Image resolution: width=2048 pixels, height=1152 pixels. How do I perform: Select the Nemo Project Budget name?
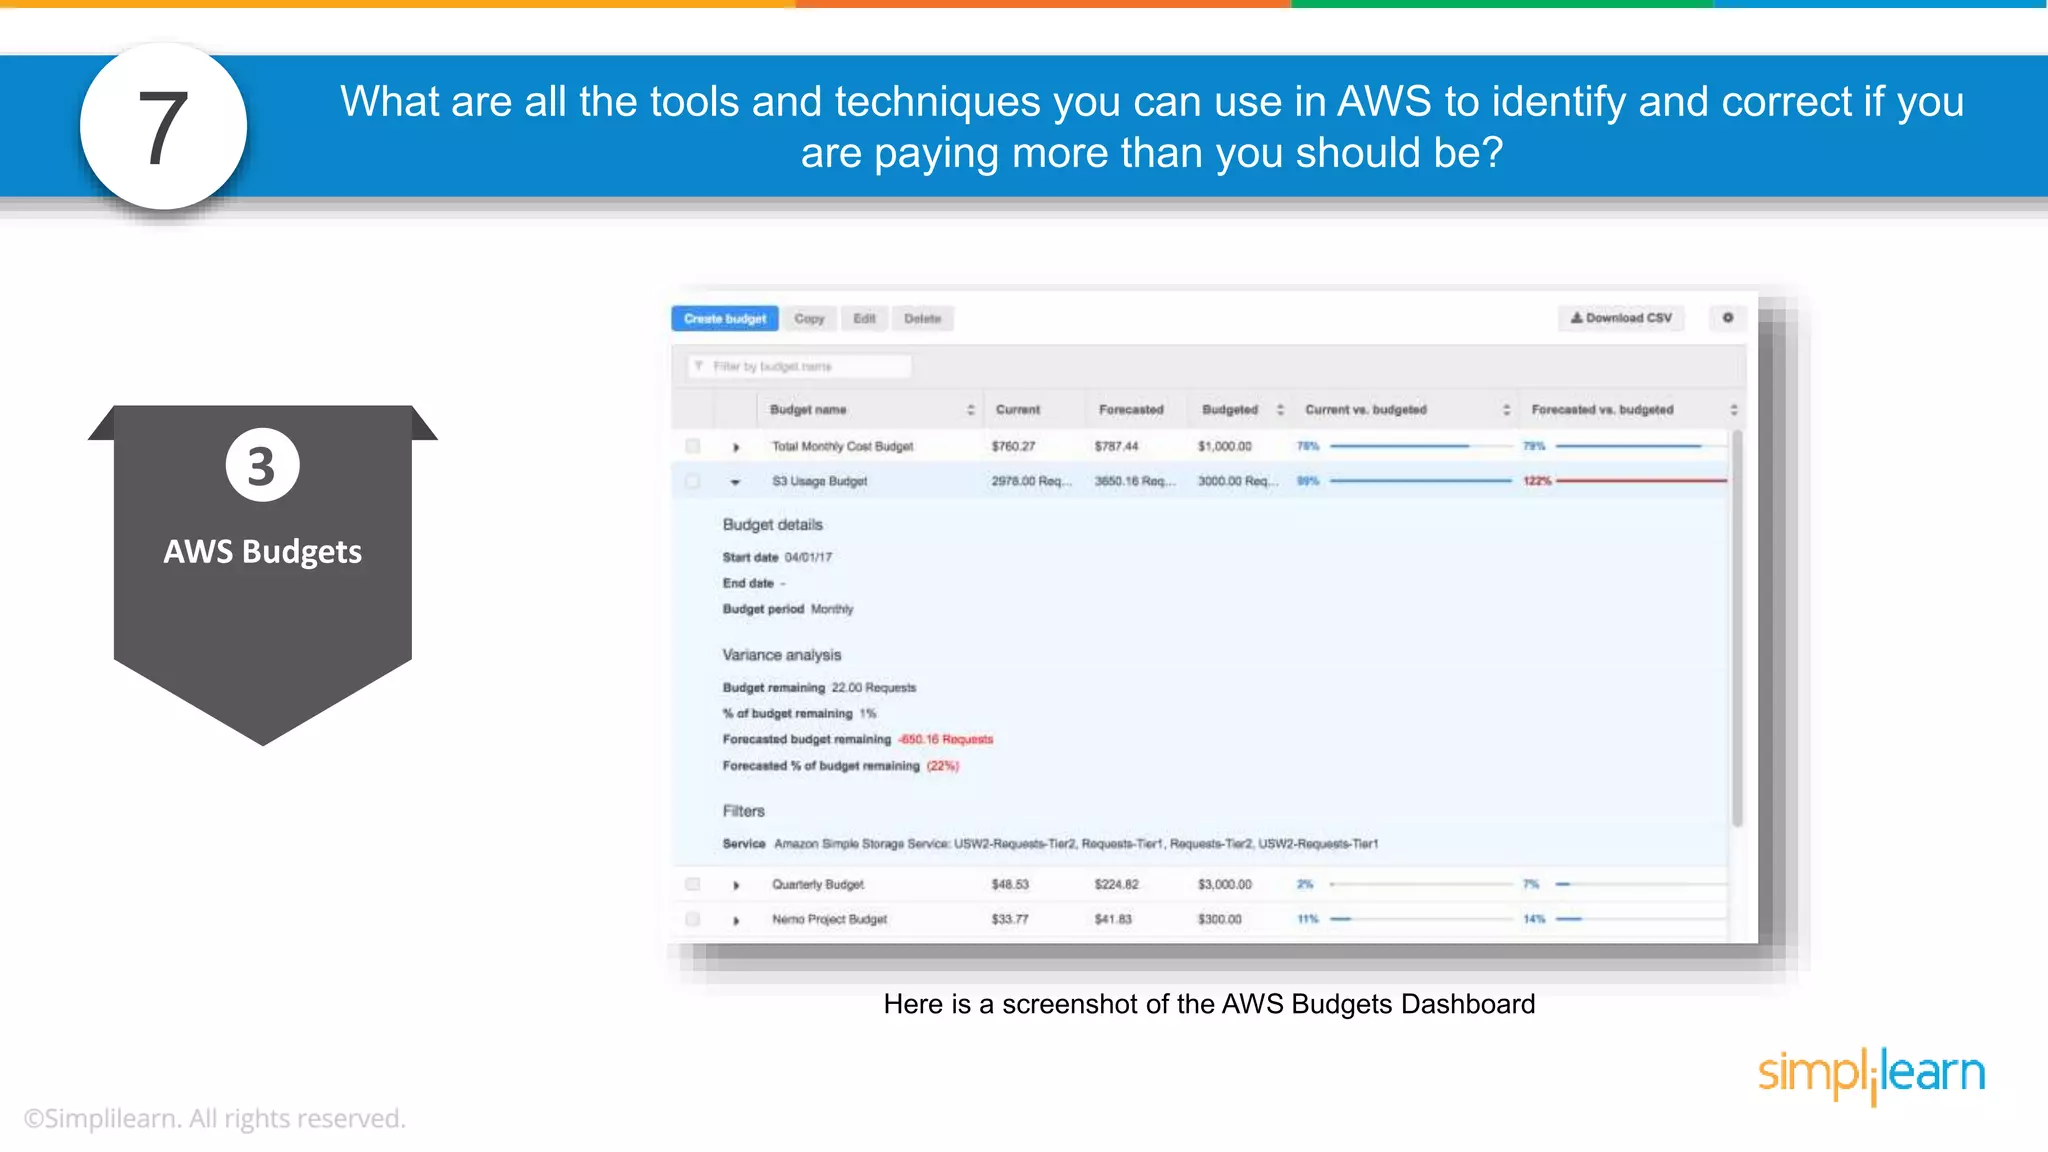(x=829, y=920)
